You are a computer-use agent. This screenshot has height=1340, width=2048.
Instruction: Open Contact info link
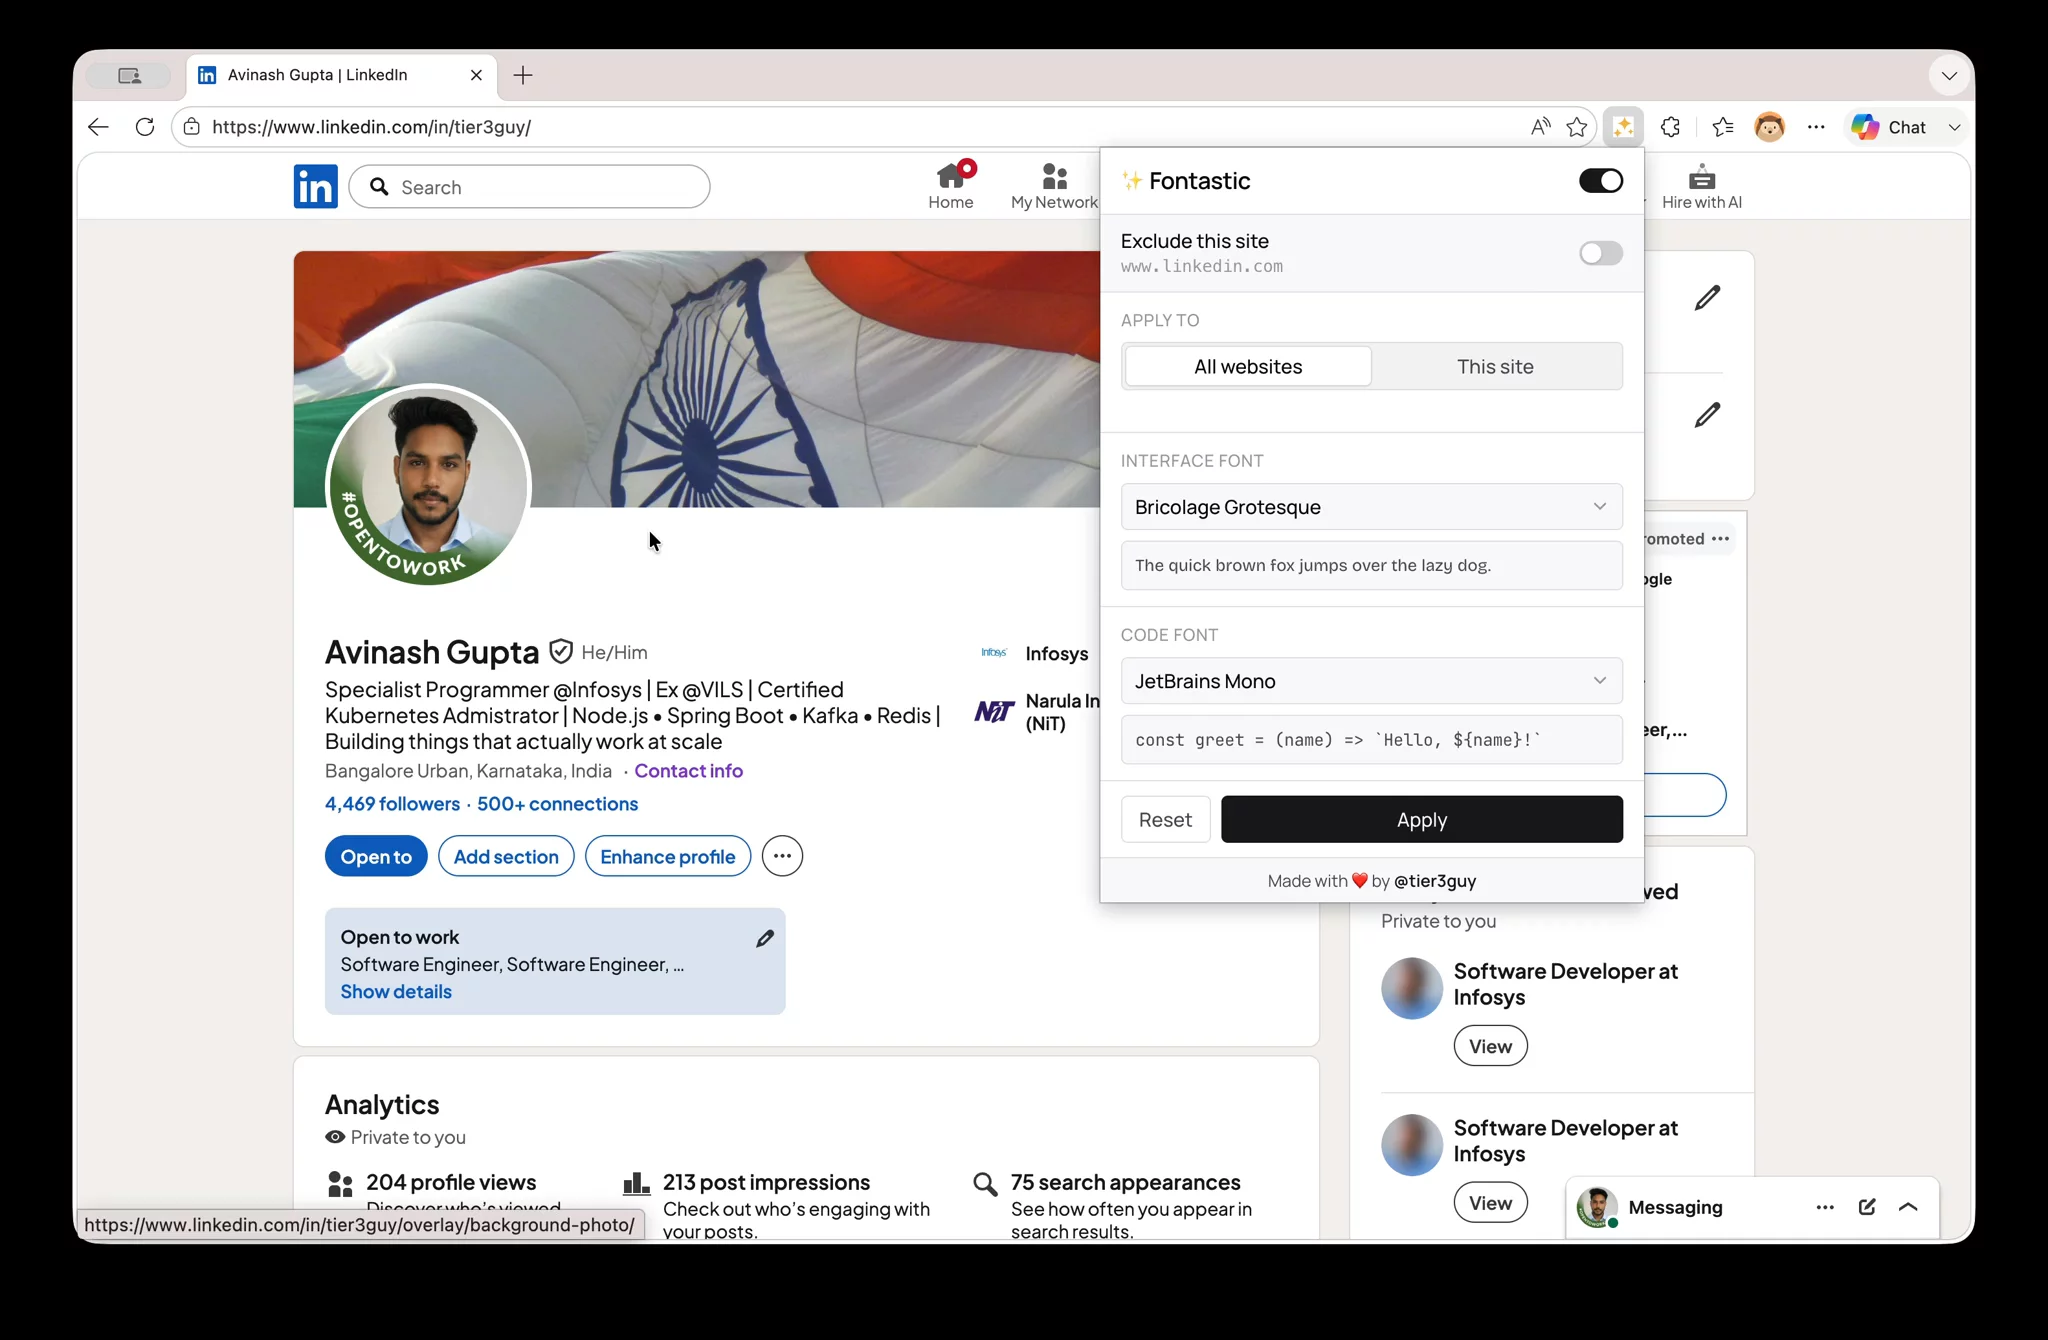point(688,771)
